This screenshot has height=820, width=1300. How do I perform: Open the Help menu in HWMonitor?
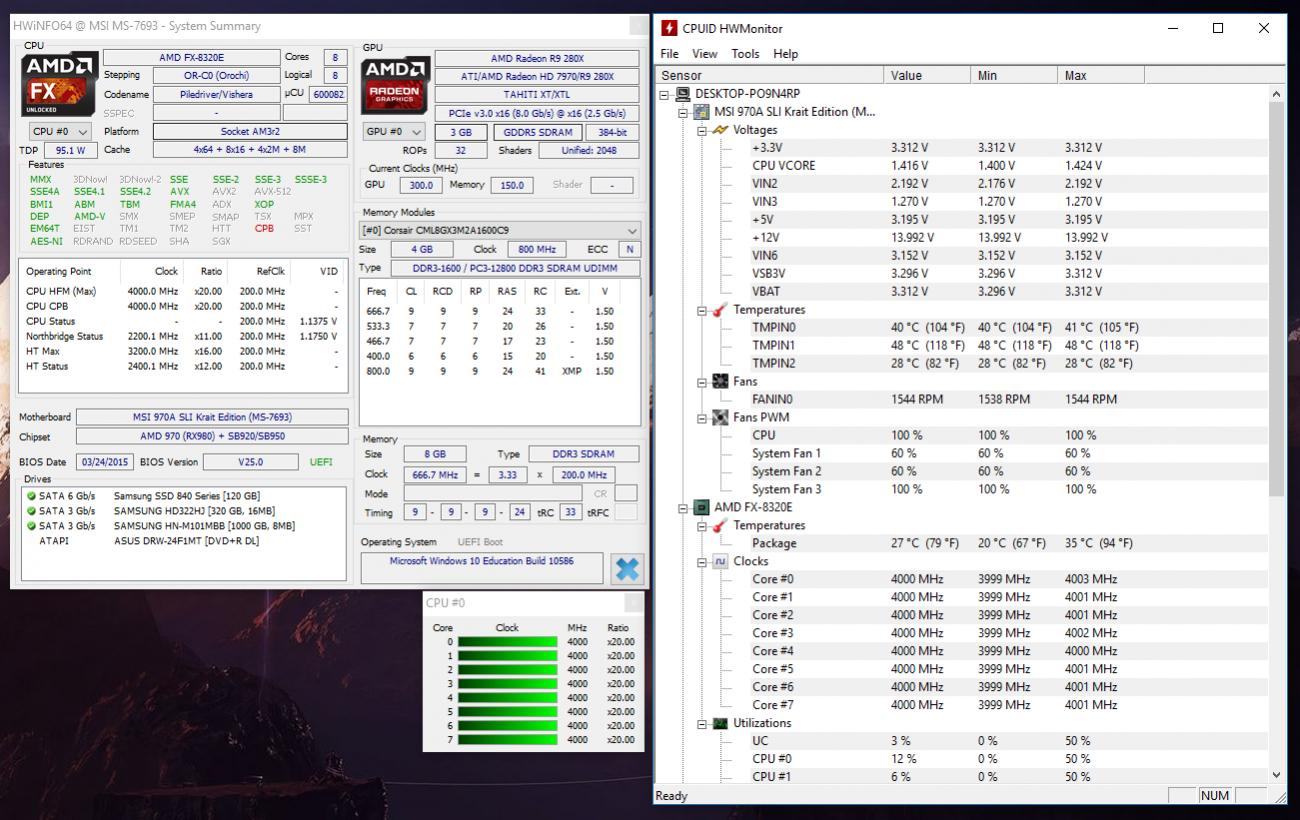coord(786,54)
